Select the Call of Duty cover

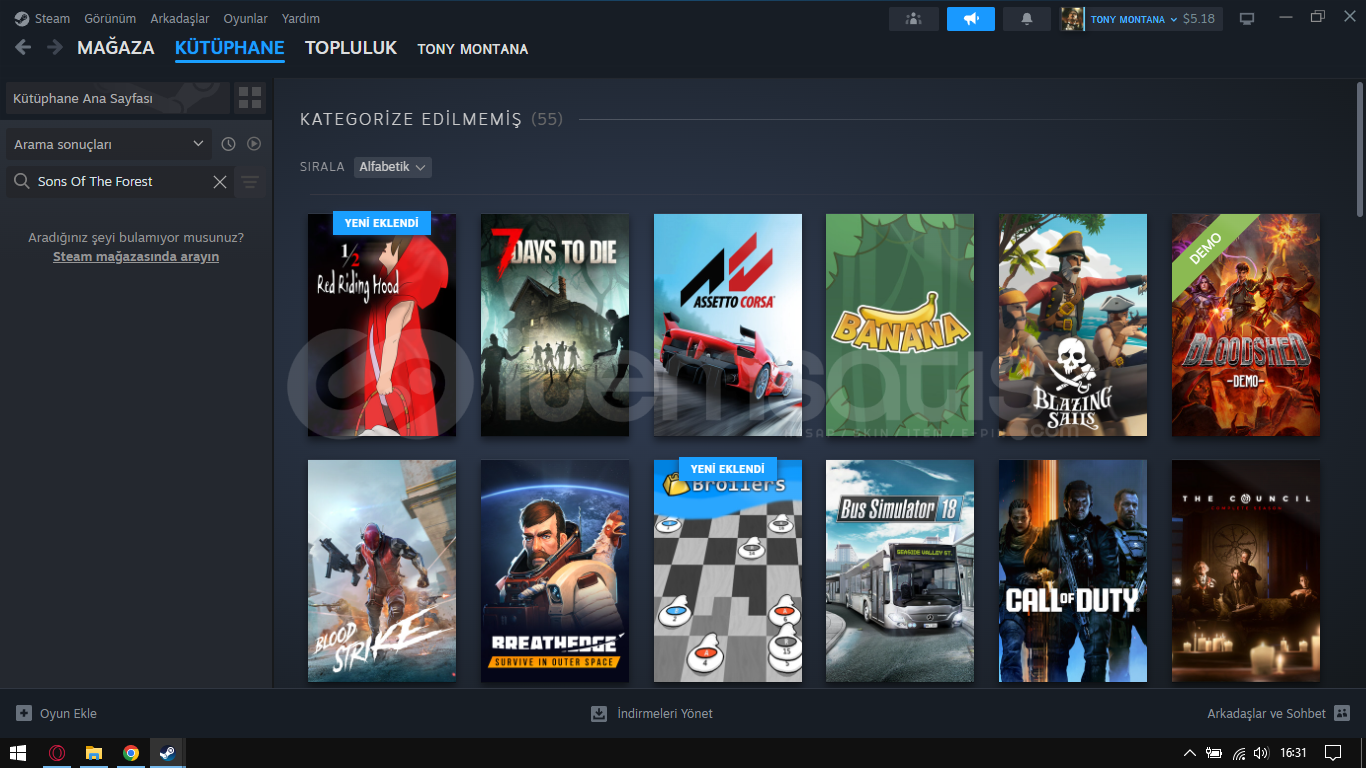(x=1073, y=571)
